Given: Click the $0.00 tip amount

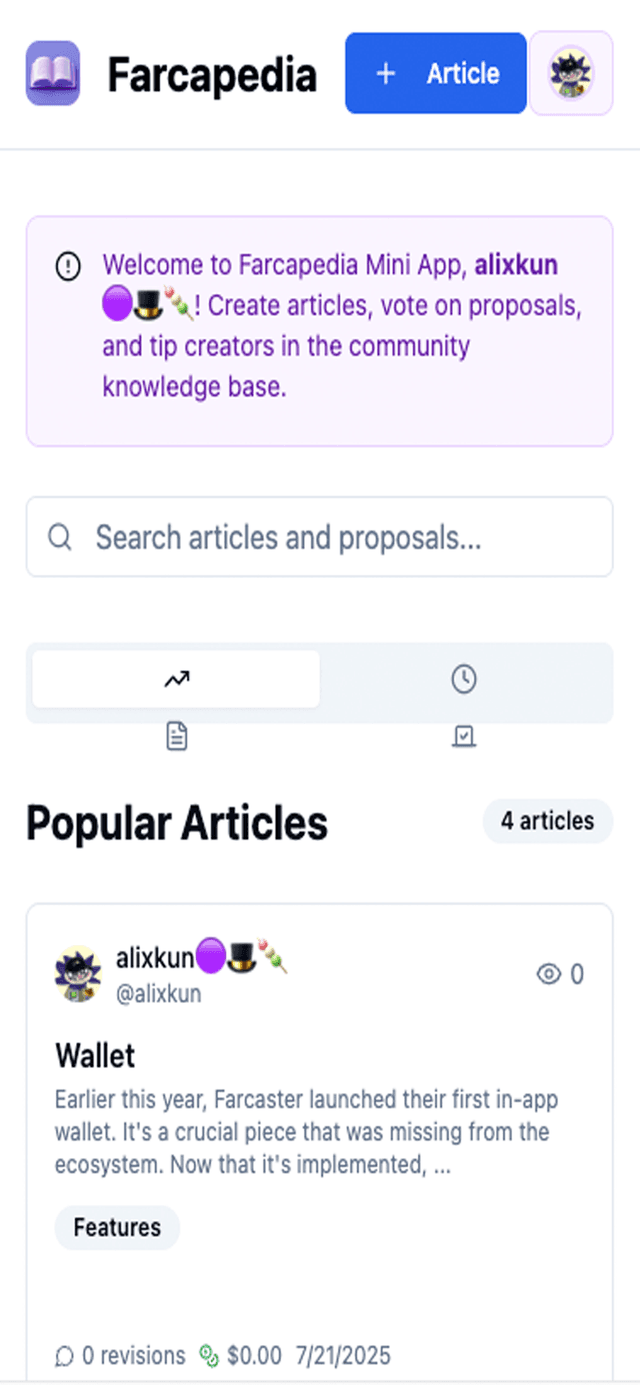Looking at the screenshot, I should [x=250, y=1356].
